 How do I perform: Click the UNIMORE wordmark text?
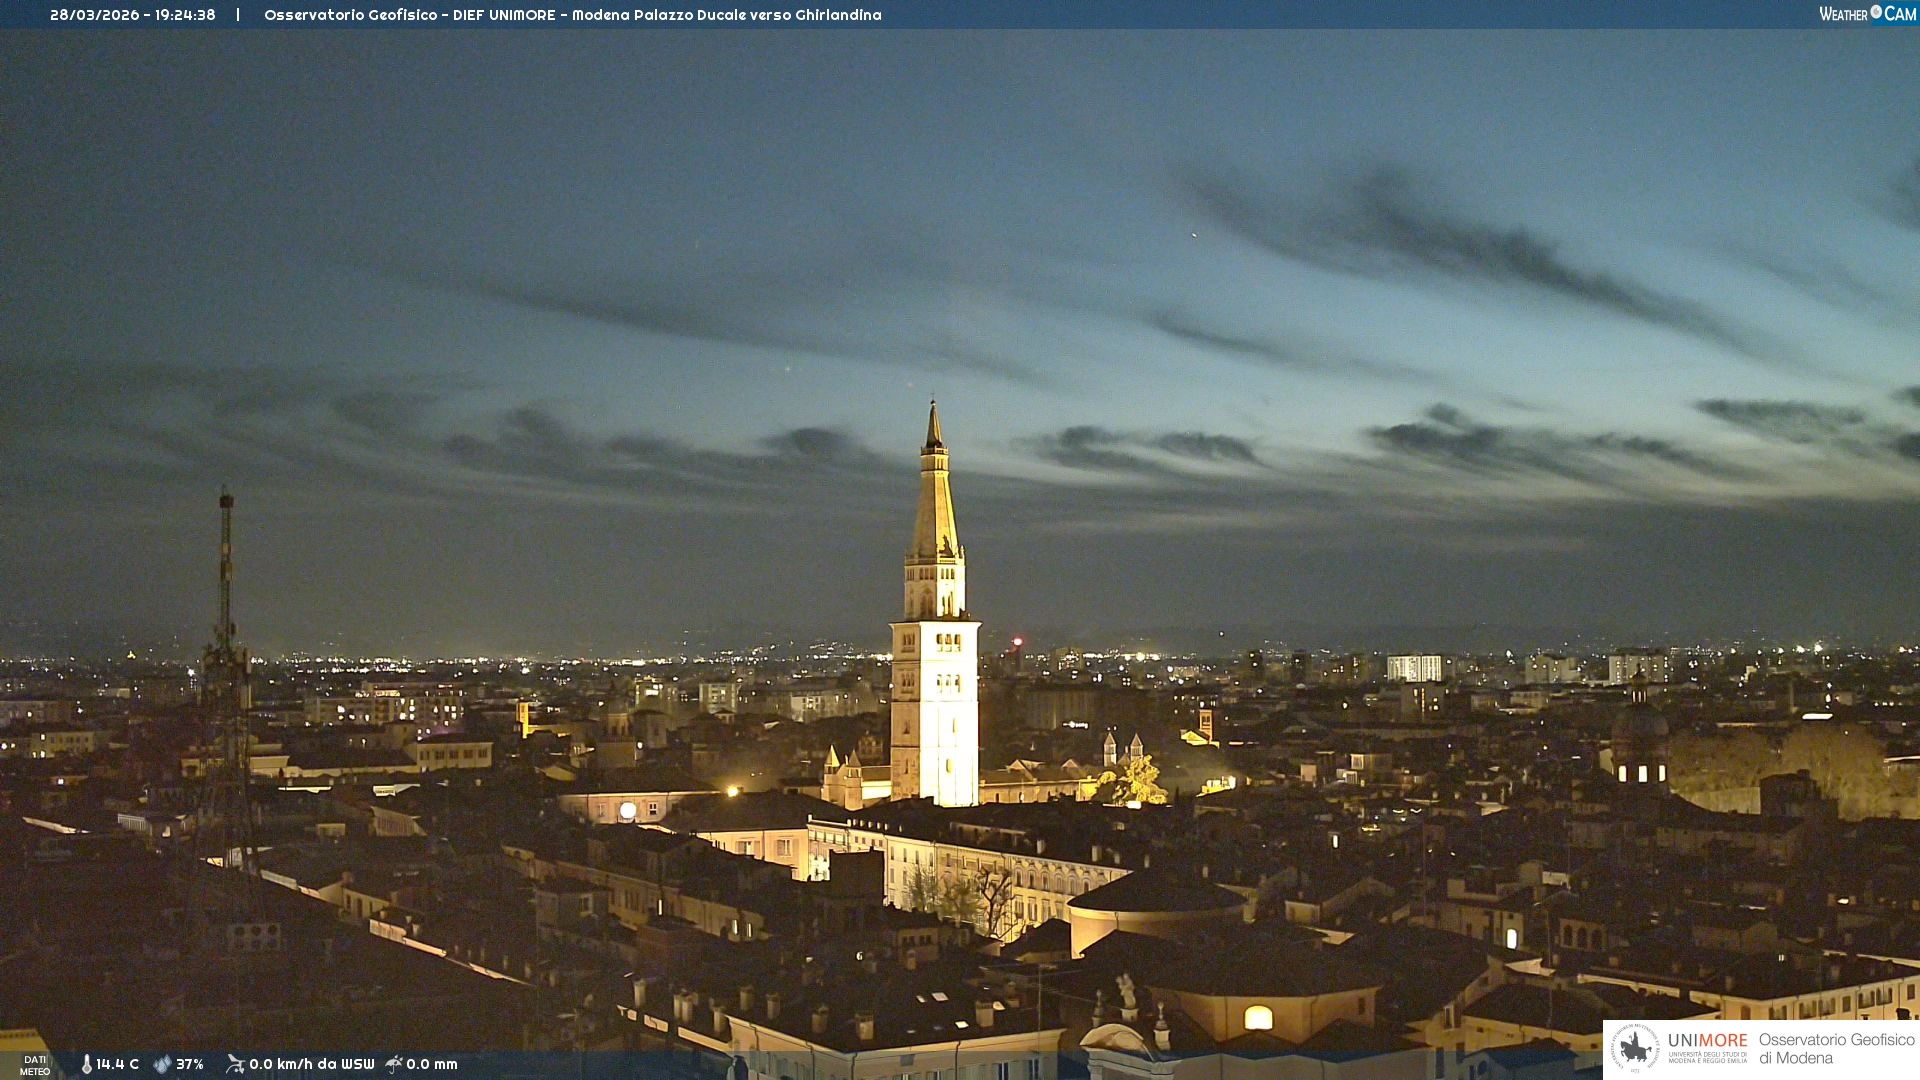pyautogui.click(x=1707, y=1040)
